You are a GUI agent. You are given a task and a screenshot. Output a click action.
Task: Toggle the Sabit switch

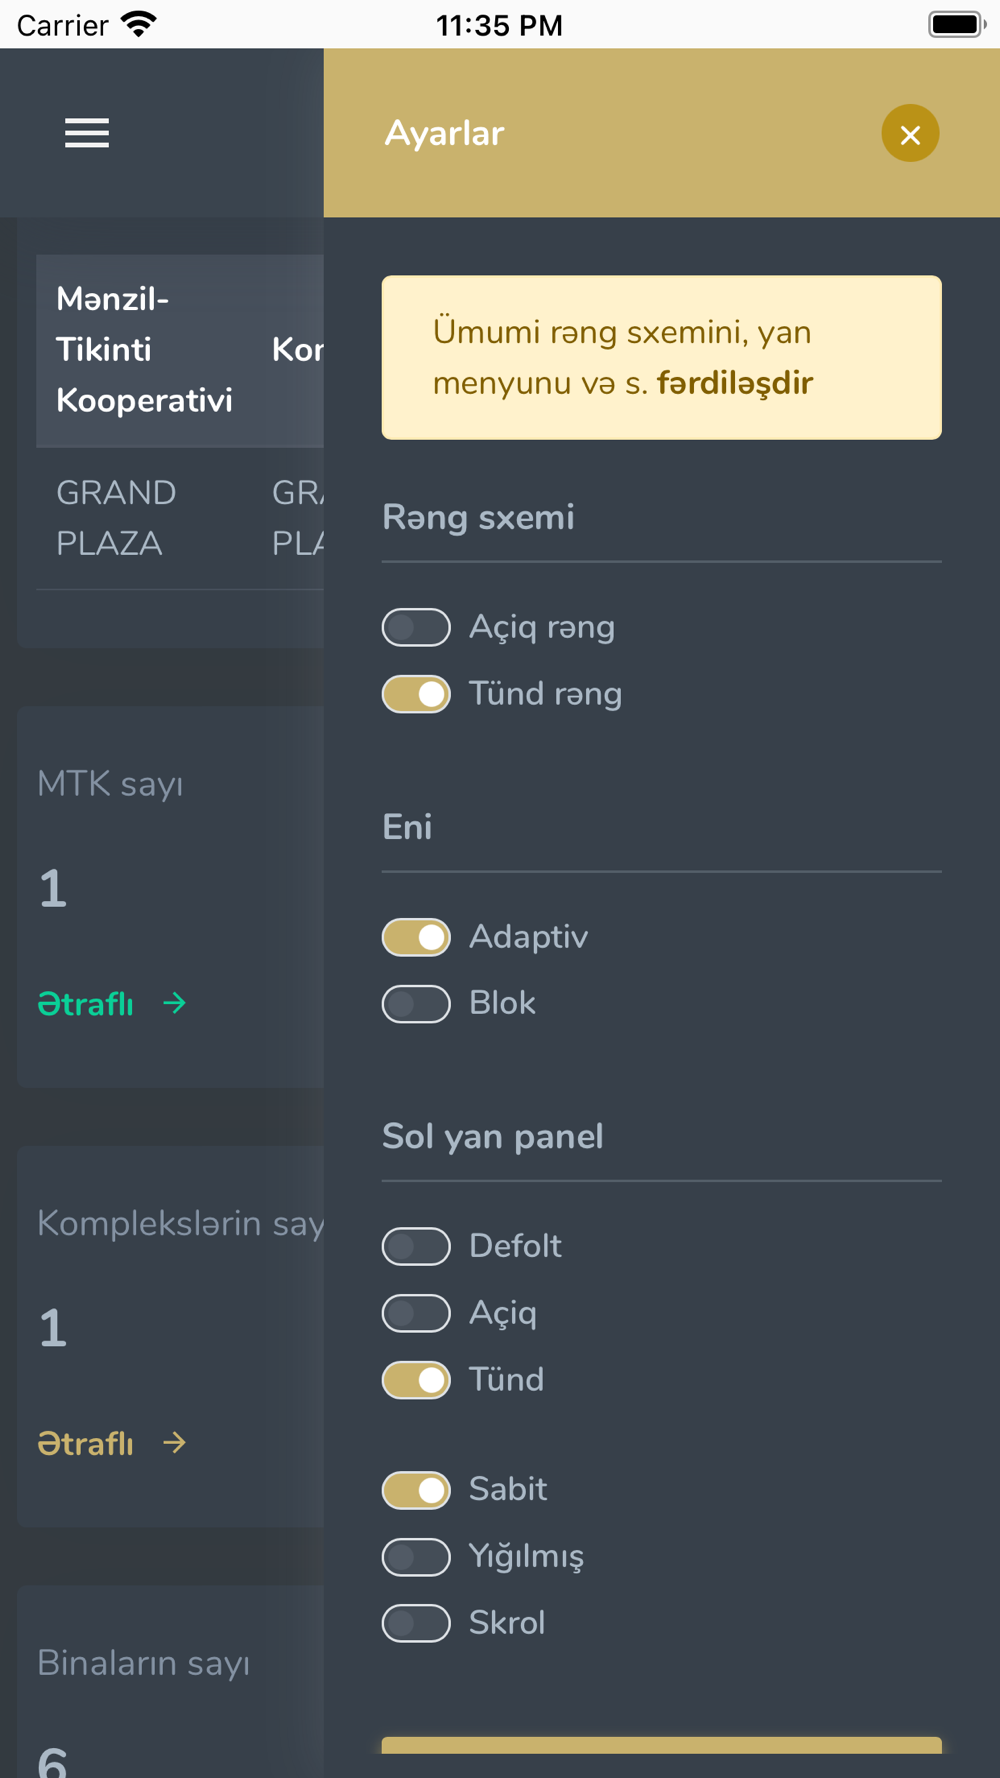416,1490
